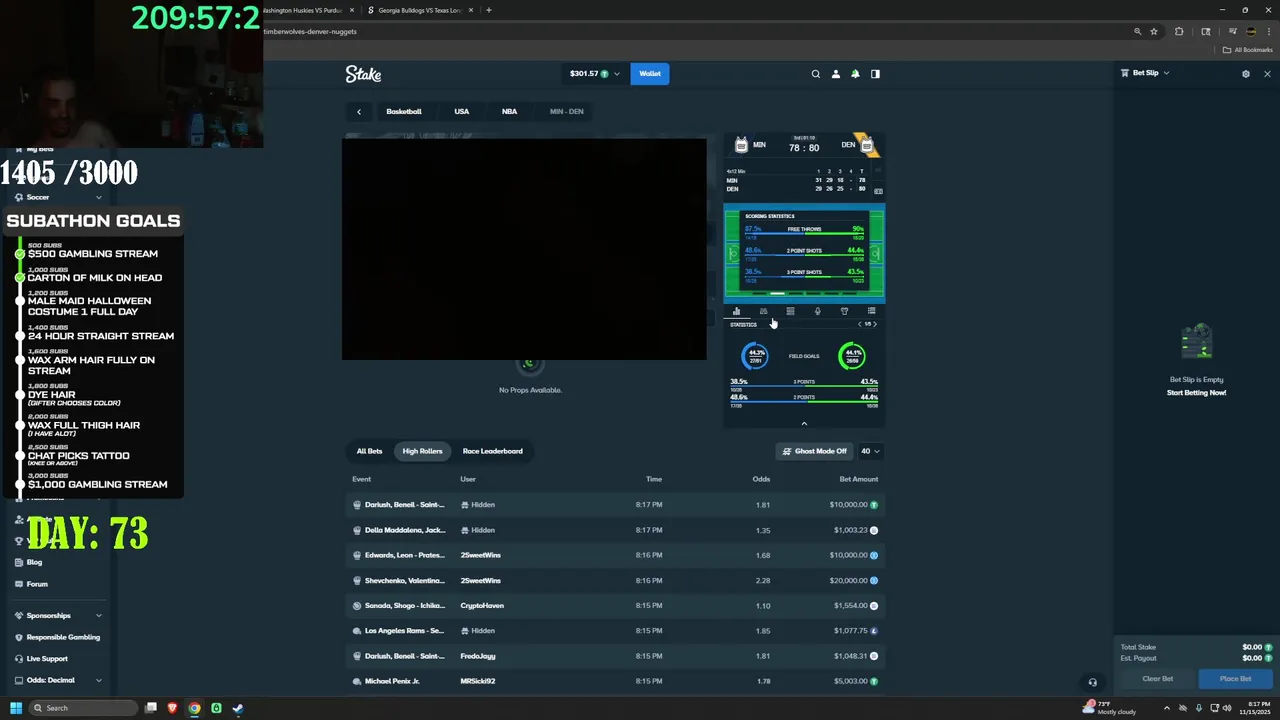The width and height of the screenshot is (1280, 720).
Task: Click the search magnifier in Stake header
Action: tap(815, 74)
